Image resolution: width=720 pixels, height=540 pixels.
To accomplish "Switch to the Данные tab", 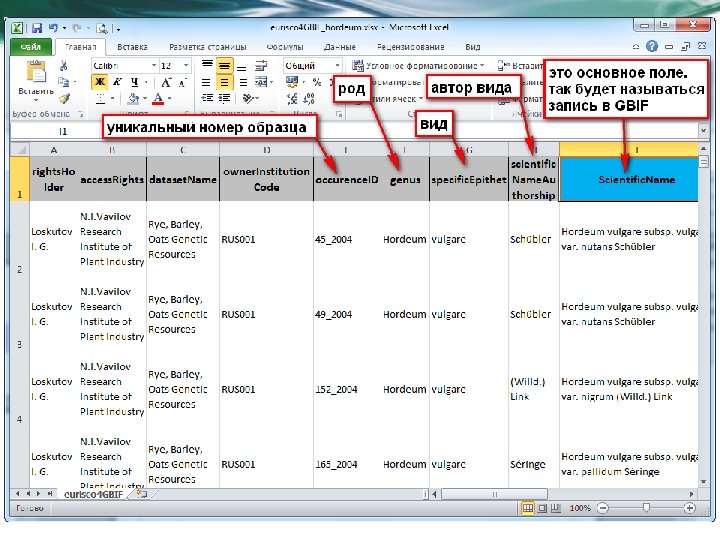I will point(339,47).
